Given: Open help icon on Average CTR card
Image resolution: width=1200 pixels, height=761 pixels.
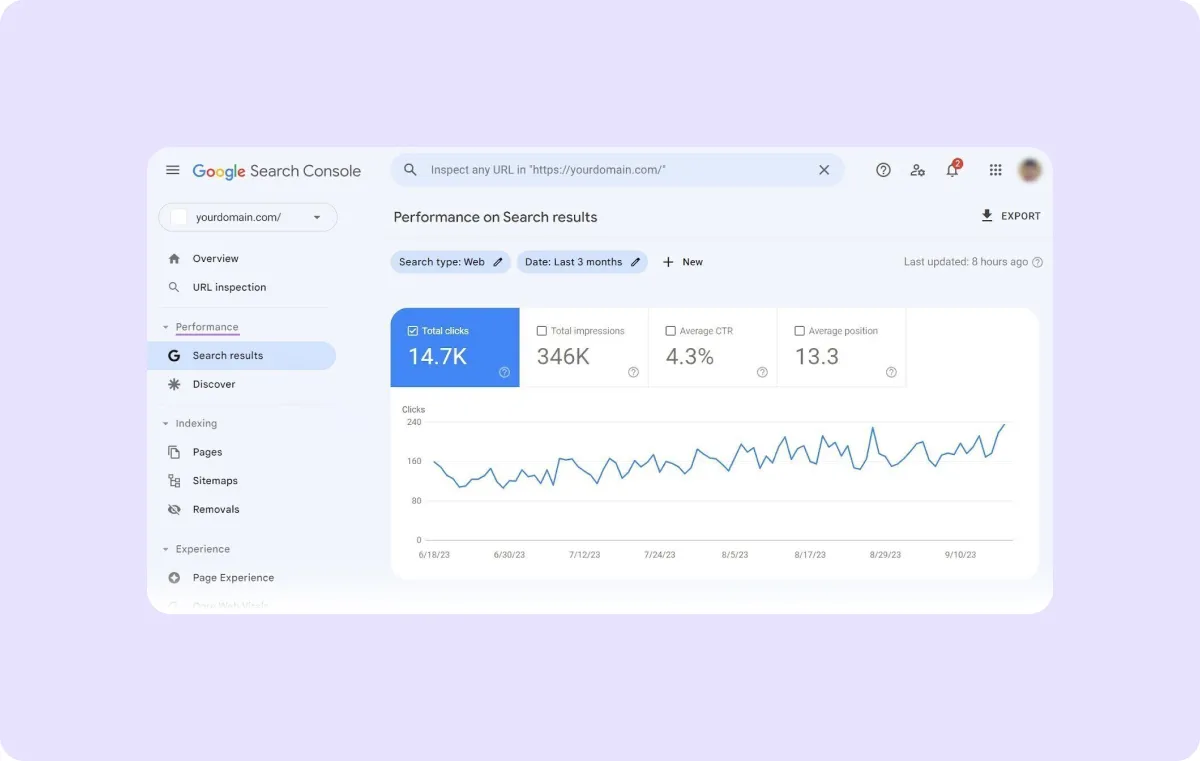Looking at the screenshot, I should (762, 372).
